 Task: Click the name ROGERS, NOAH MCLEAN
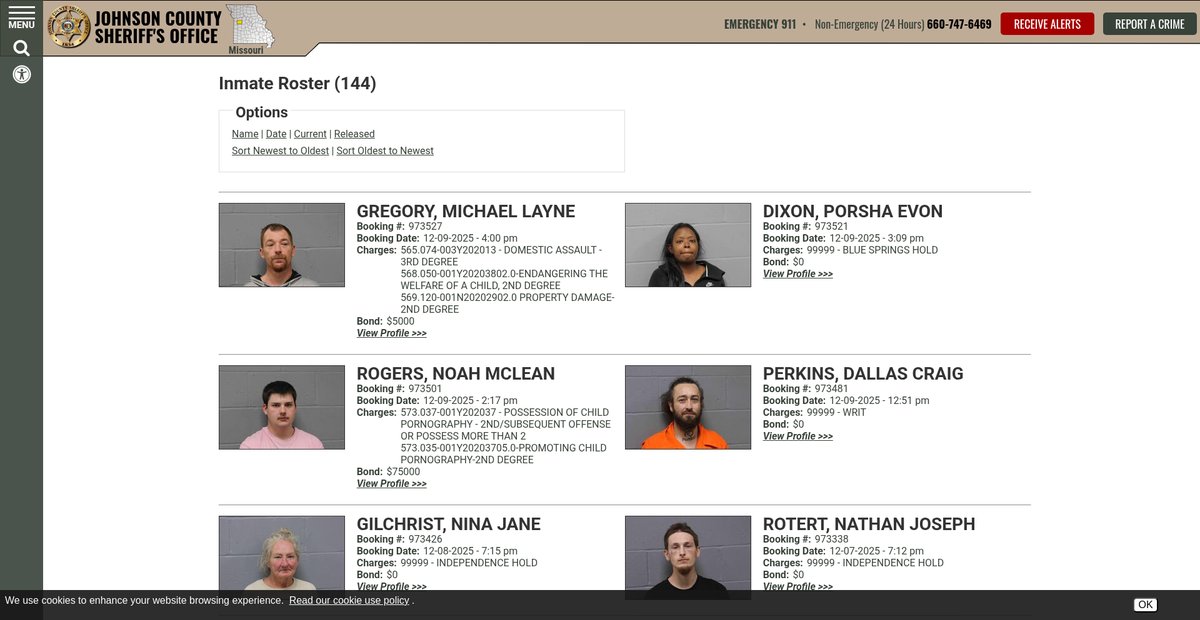[x=456, y=374]
